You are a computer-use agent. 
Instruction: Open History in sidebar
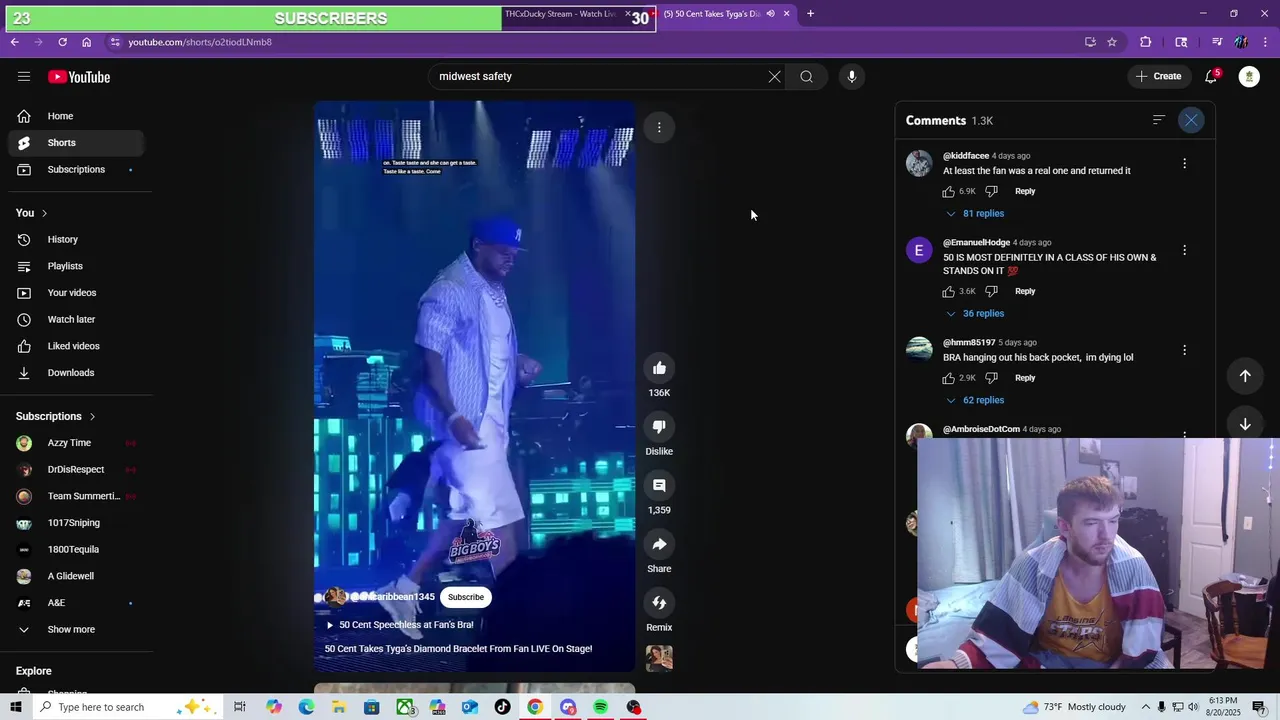(76, 240)
